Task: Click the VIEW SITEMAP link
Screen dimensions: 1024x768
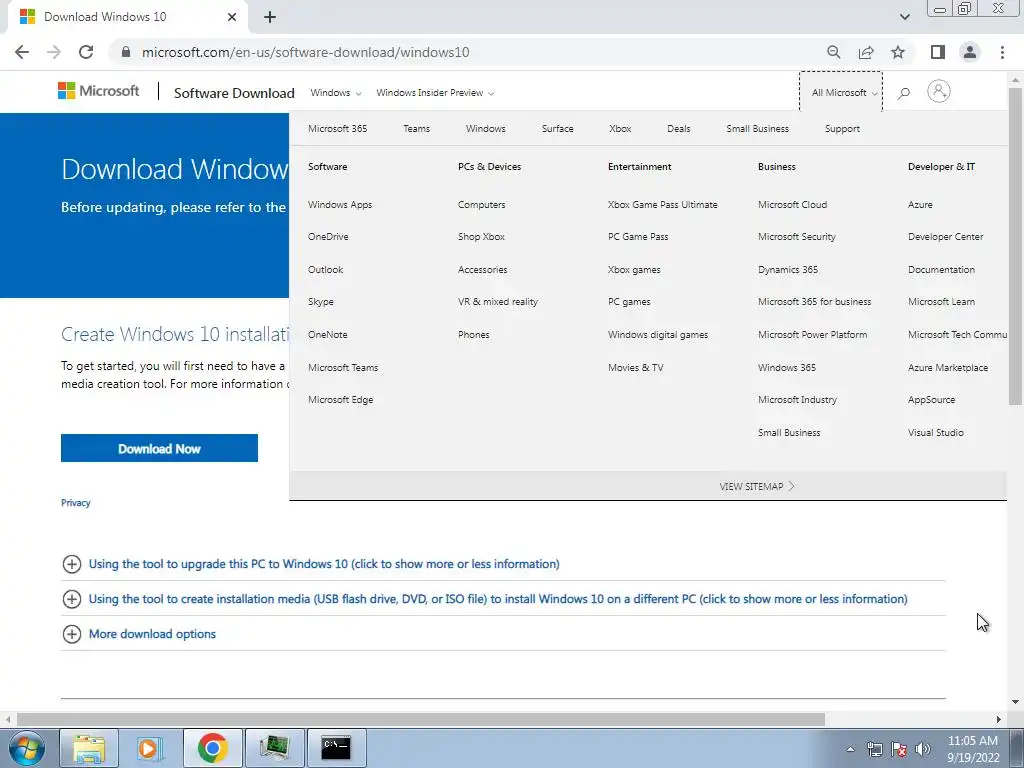Action: [x=757, y=486]
